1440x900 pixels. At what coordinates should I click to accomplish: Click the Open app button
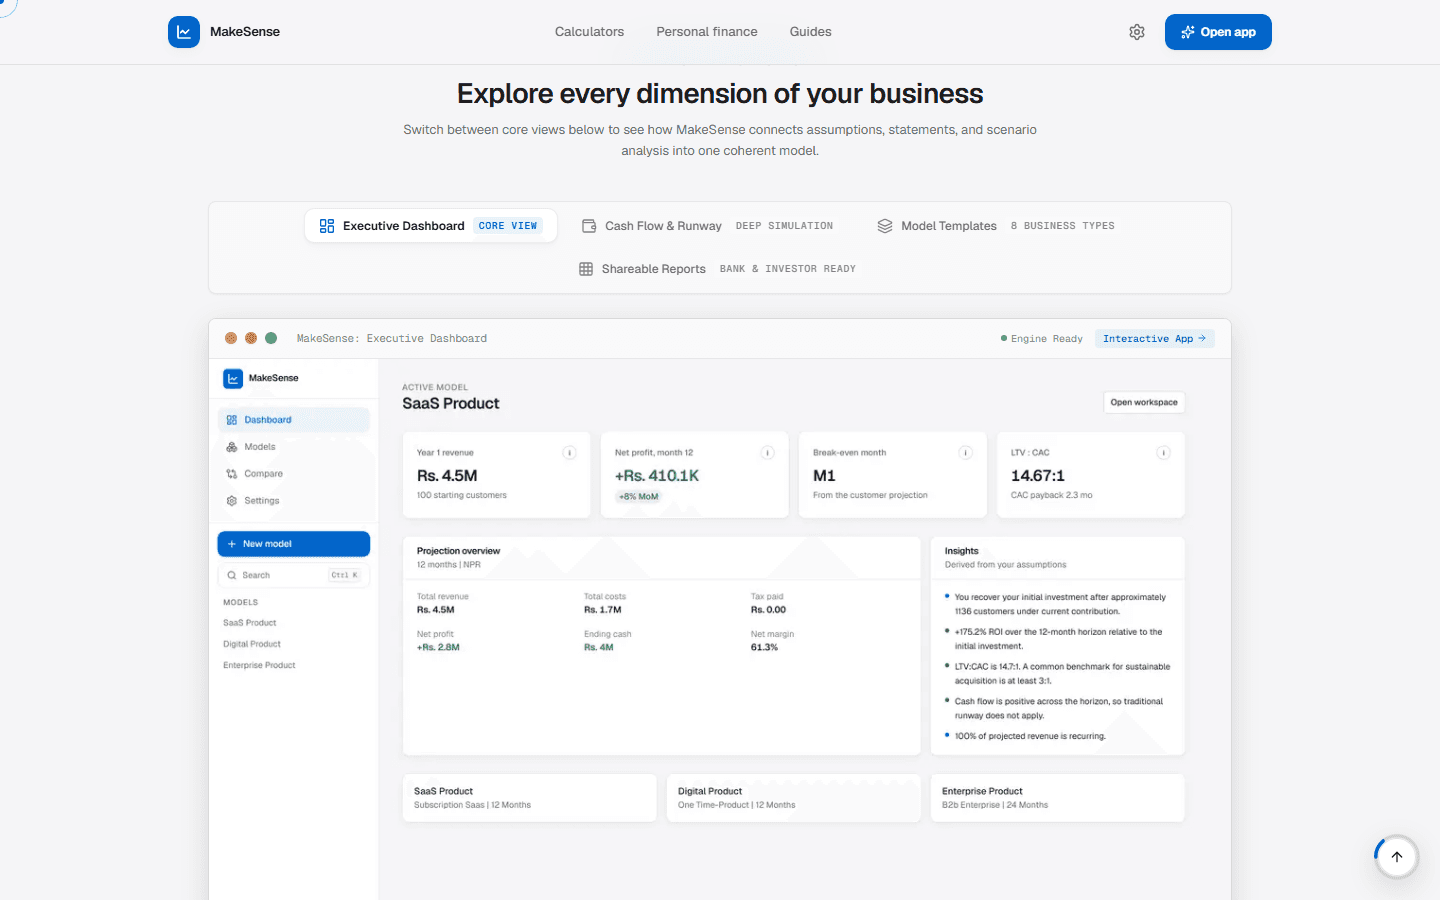point(1218,32)
